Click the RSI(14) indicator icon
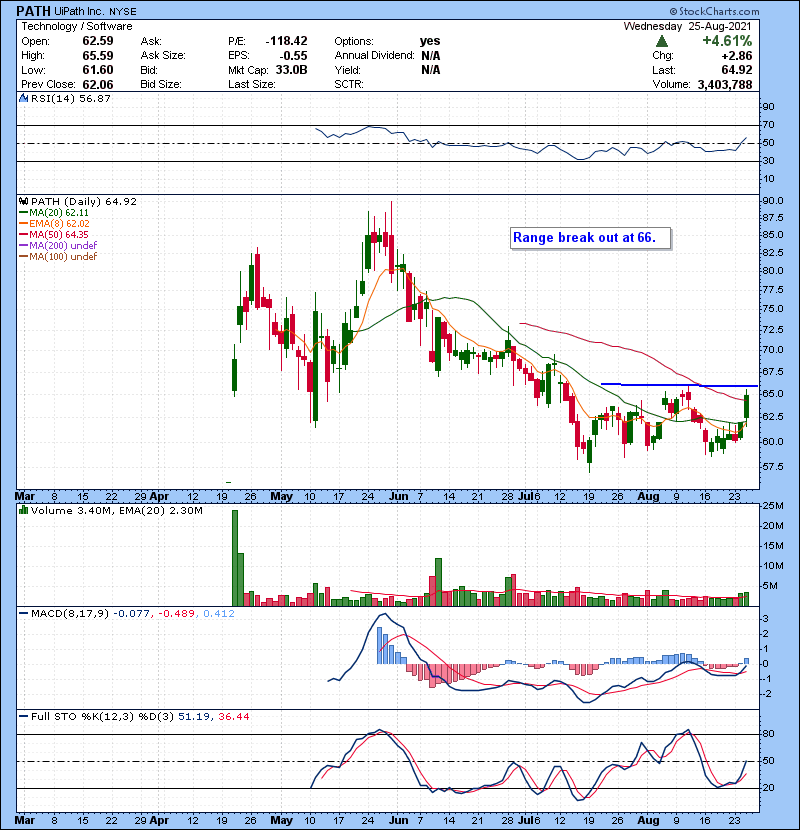800x830 pixels. (x=23, y=98)
